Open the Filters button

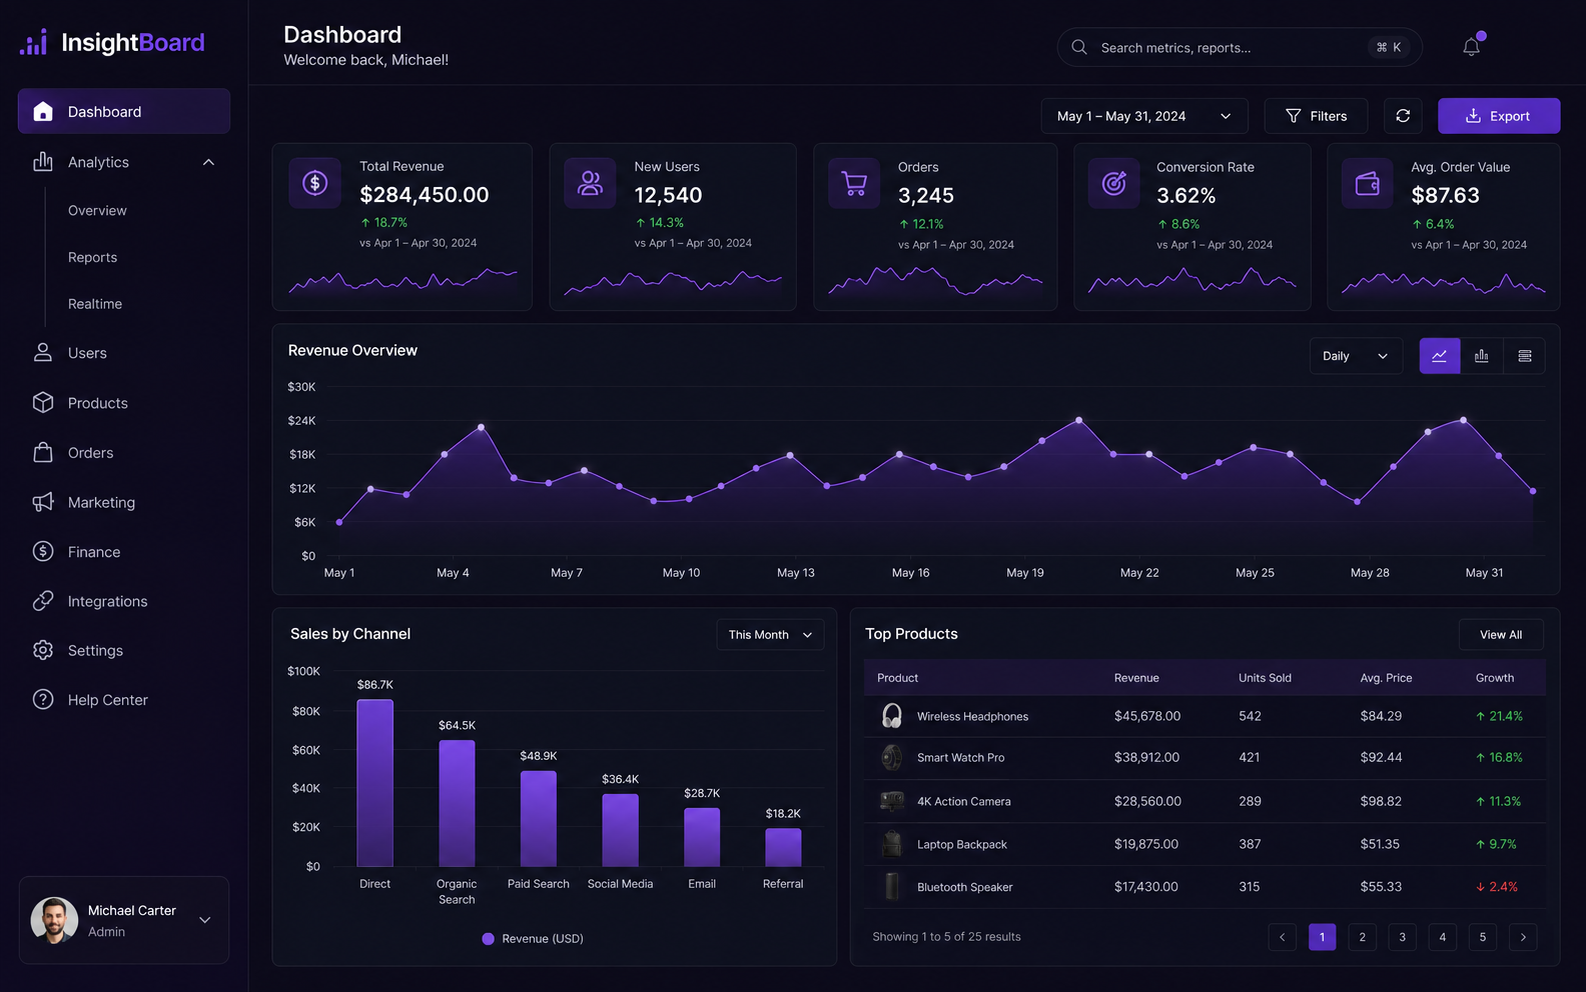1315,116
